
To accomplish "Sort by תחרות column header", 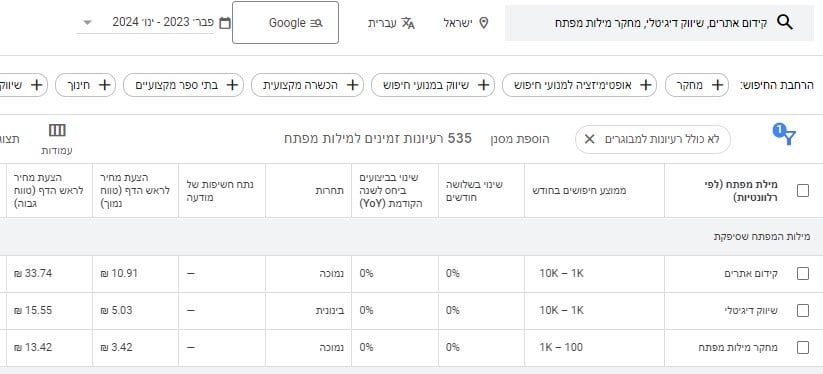I will tap(330, 190).
